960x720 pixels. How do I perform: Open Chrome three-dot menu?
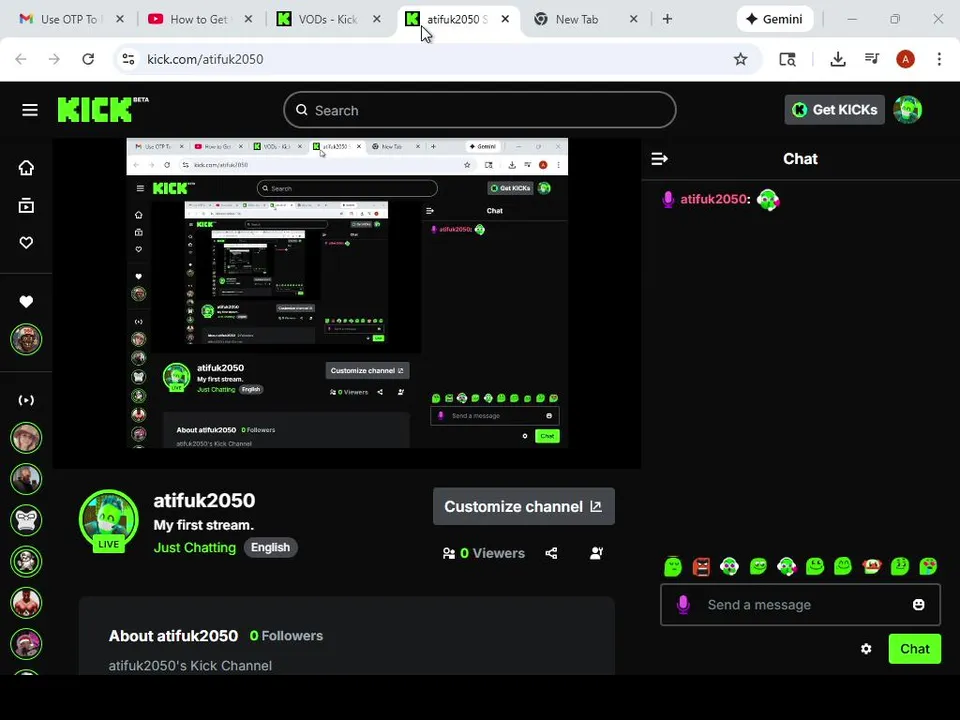click(x=939, y=59)
